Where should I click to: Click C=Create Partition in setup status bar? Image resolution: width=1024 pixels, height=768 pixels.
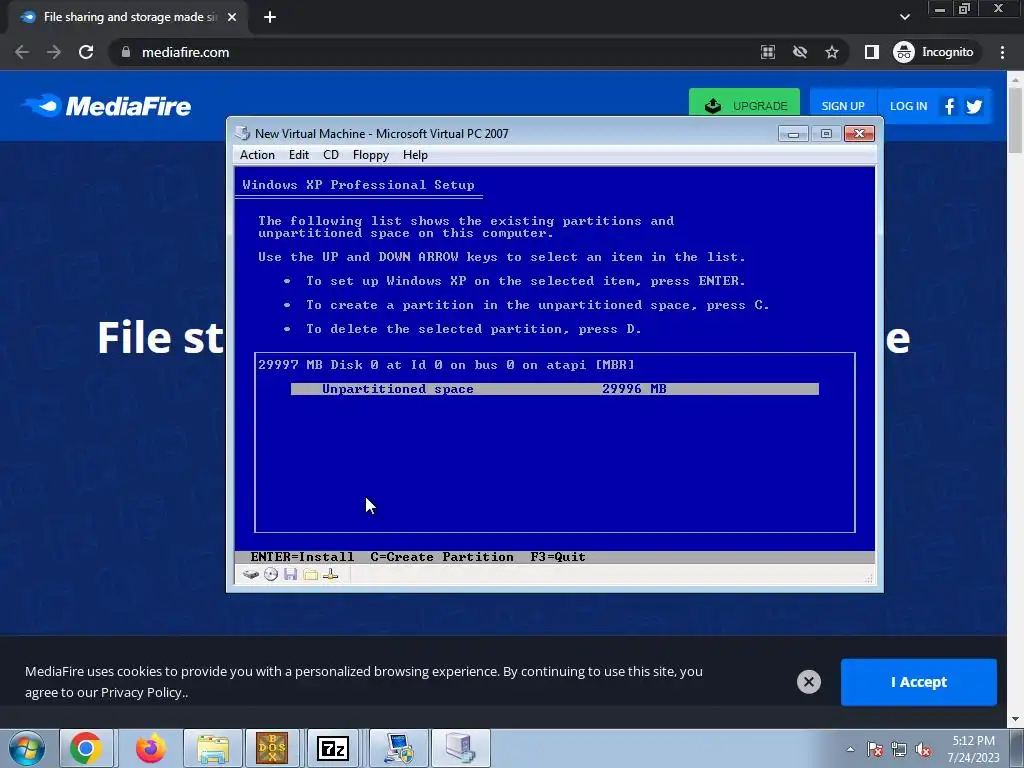click(442, 557)
